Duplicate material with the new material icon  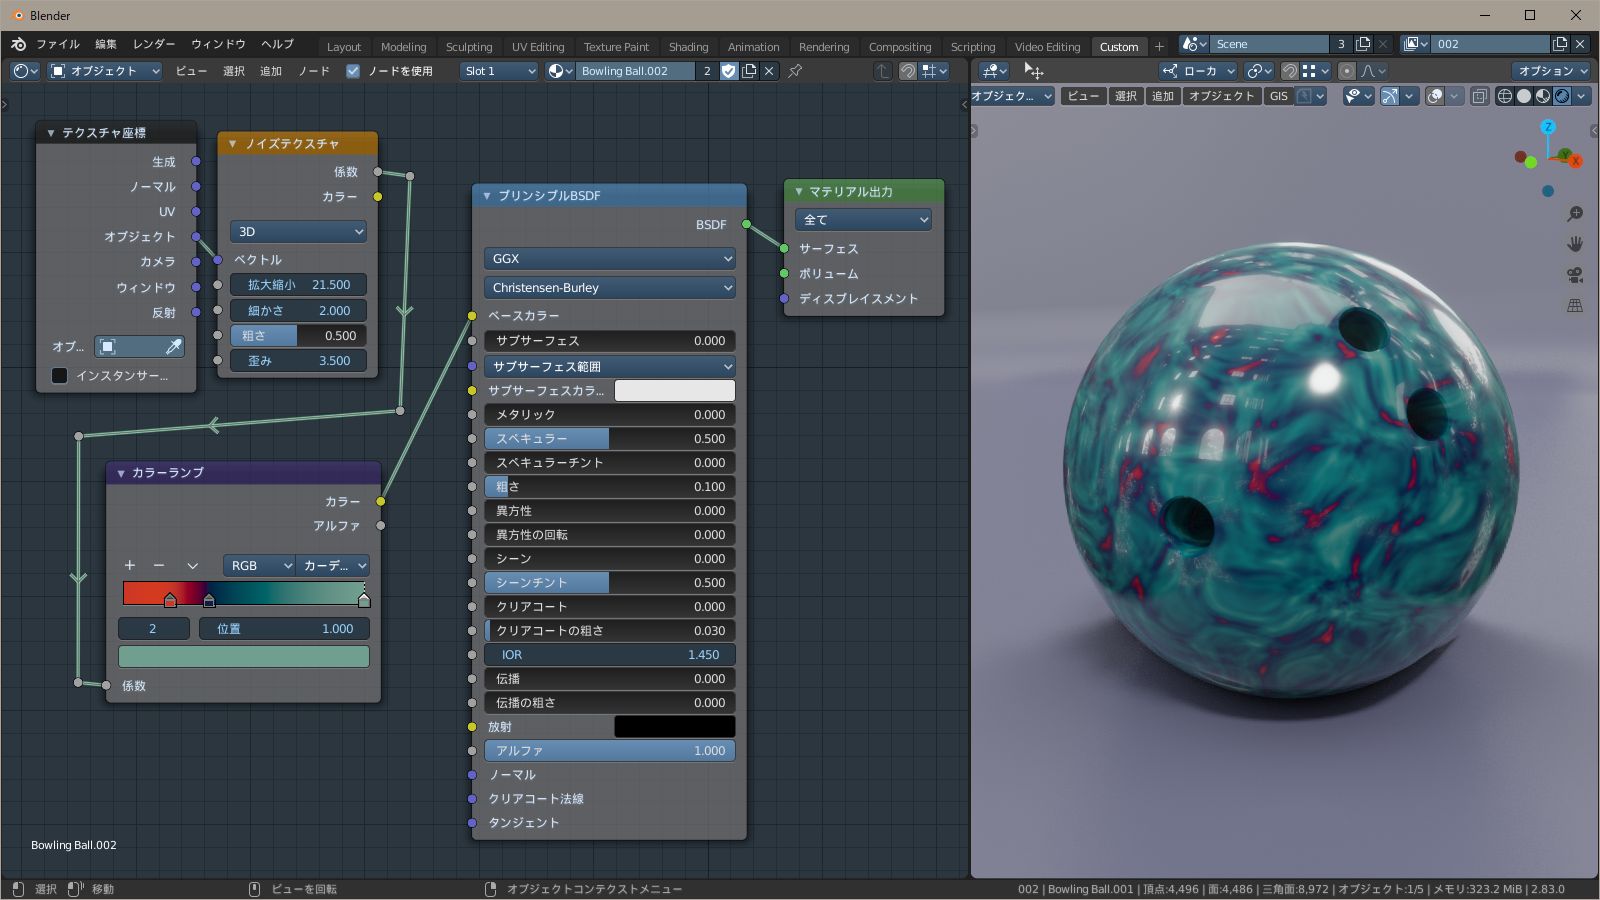point(749,71)
